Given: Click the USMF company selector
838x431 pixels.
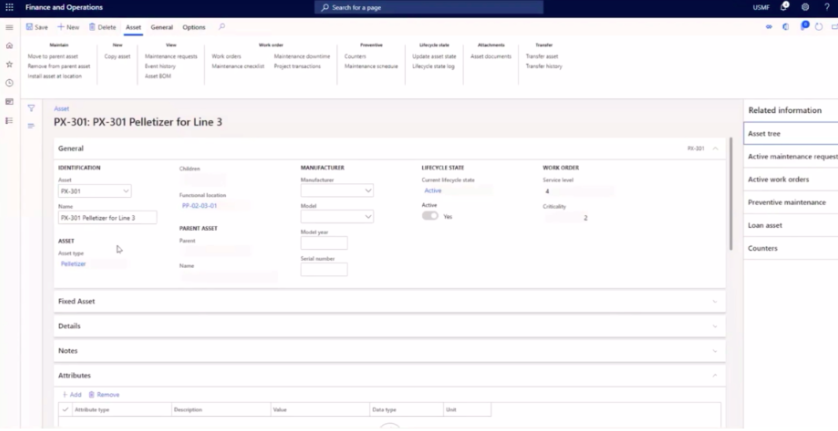Looking at the screenshot, I should tap(761, 7).
